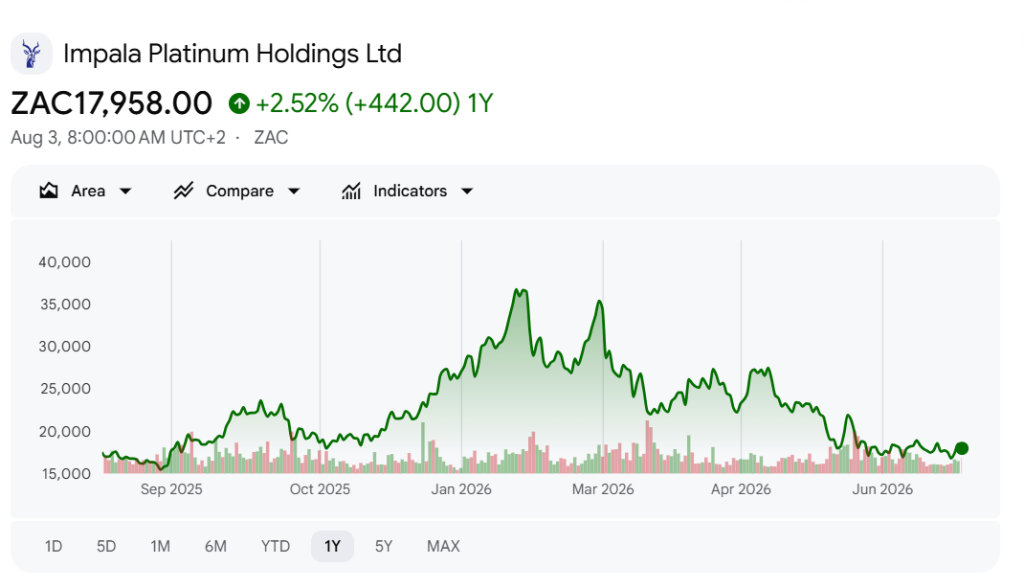Open the Area chart type dropdown arrow

[125, 191]
